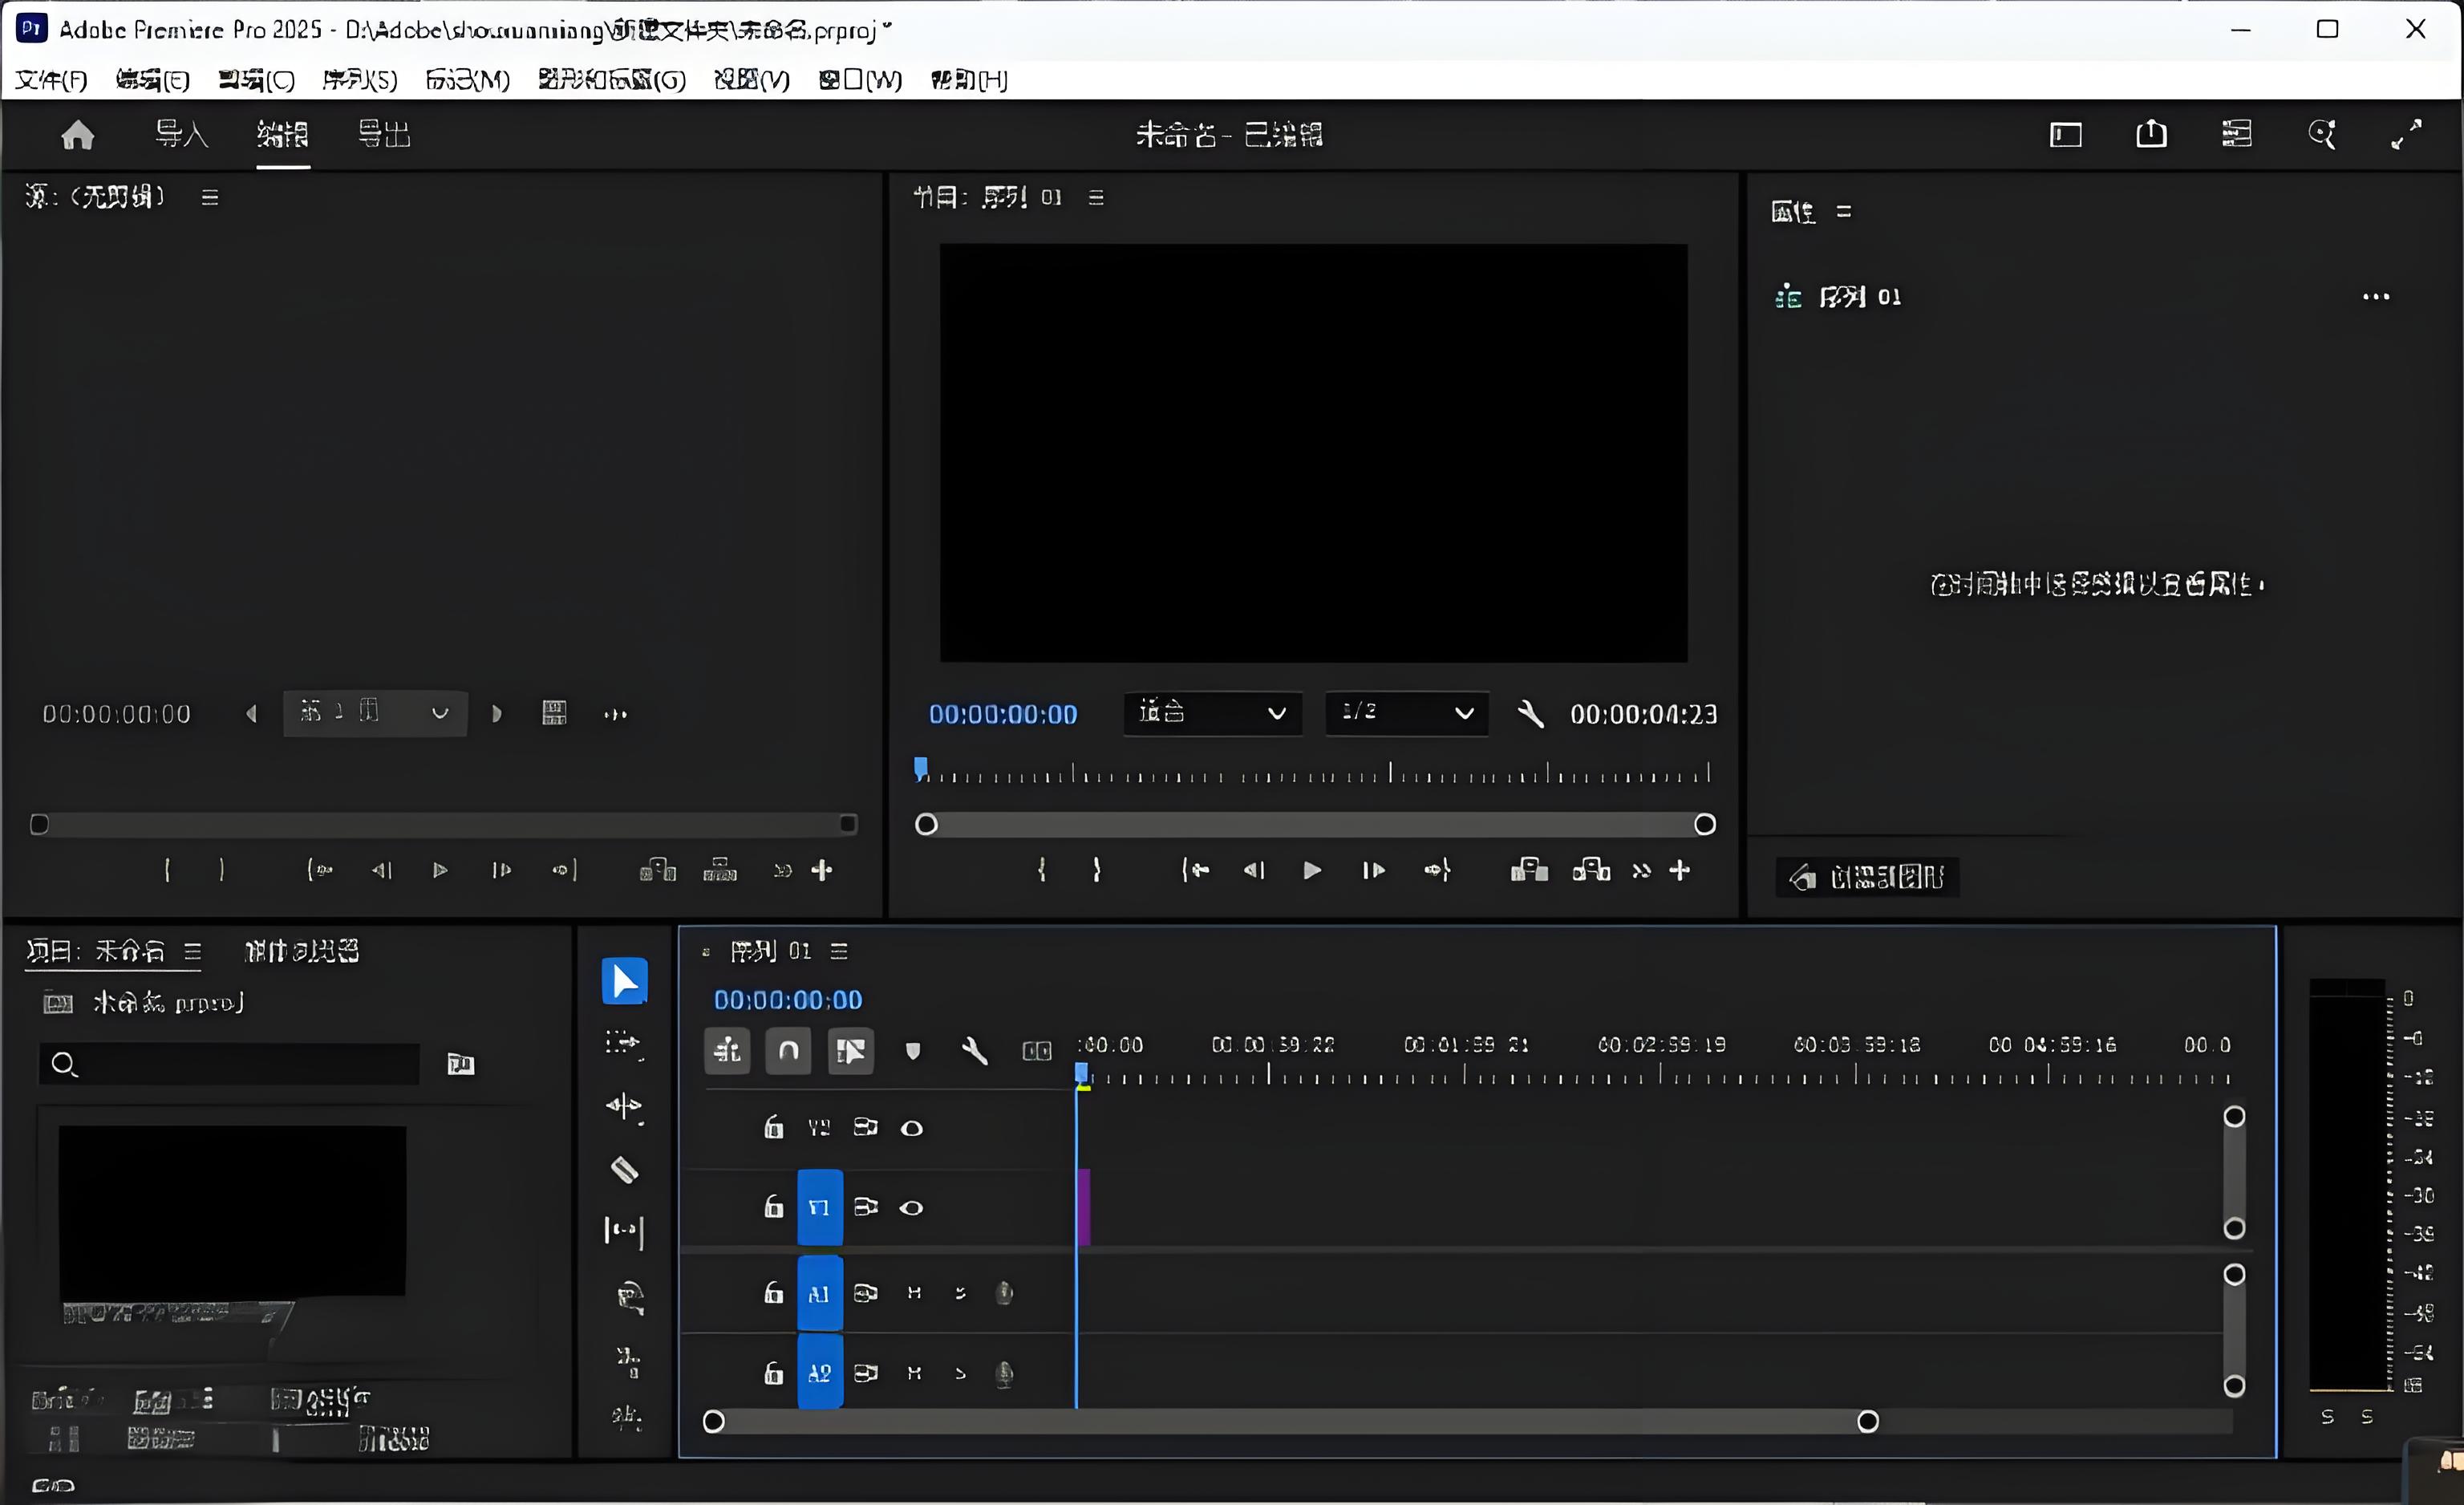Image resolution: width=2464 pixels, height=1505 pixels.
Task: Open the Properties sequence 01 options (three dots)
Action: pos(2376,296)
